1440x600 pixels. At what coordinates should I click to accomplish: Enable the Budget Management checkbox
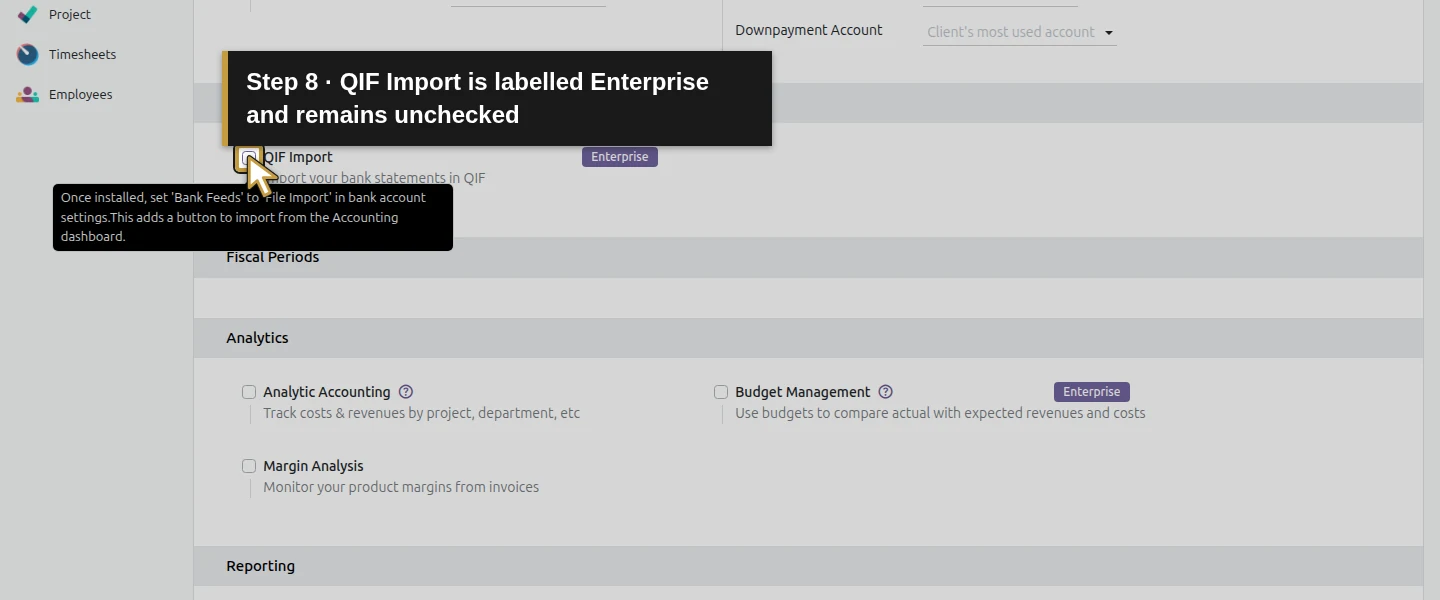[x=721, y=392]
